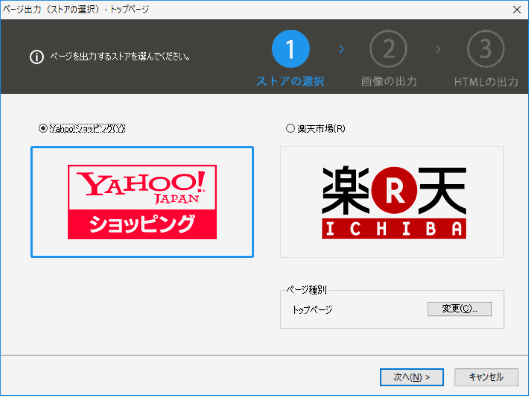Screen dimensions: 529x396
Task: Click the HTMLの出力 step label
Action: [x=486, y=82]
